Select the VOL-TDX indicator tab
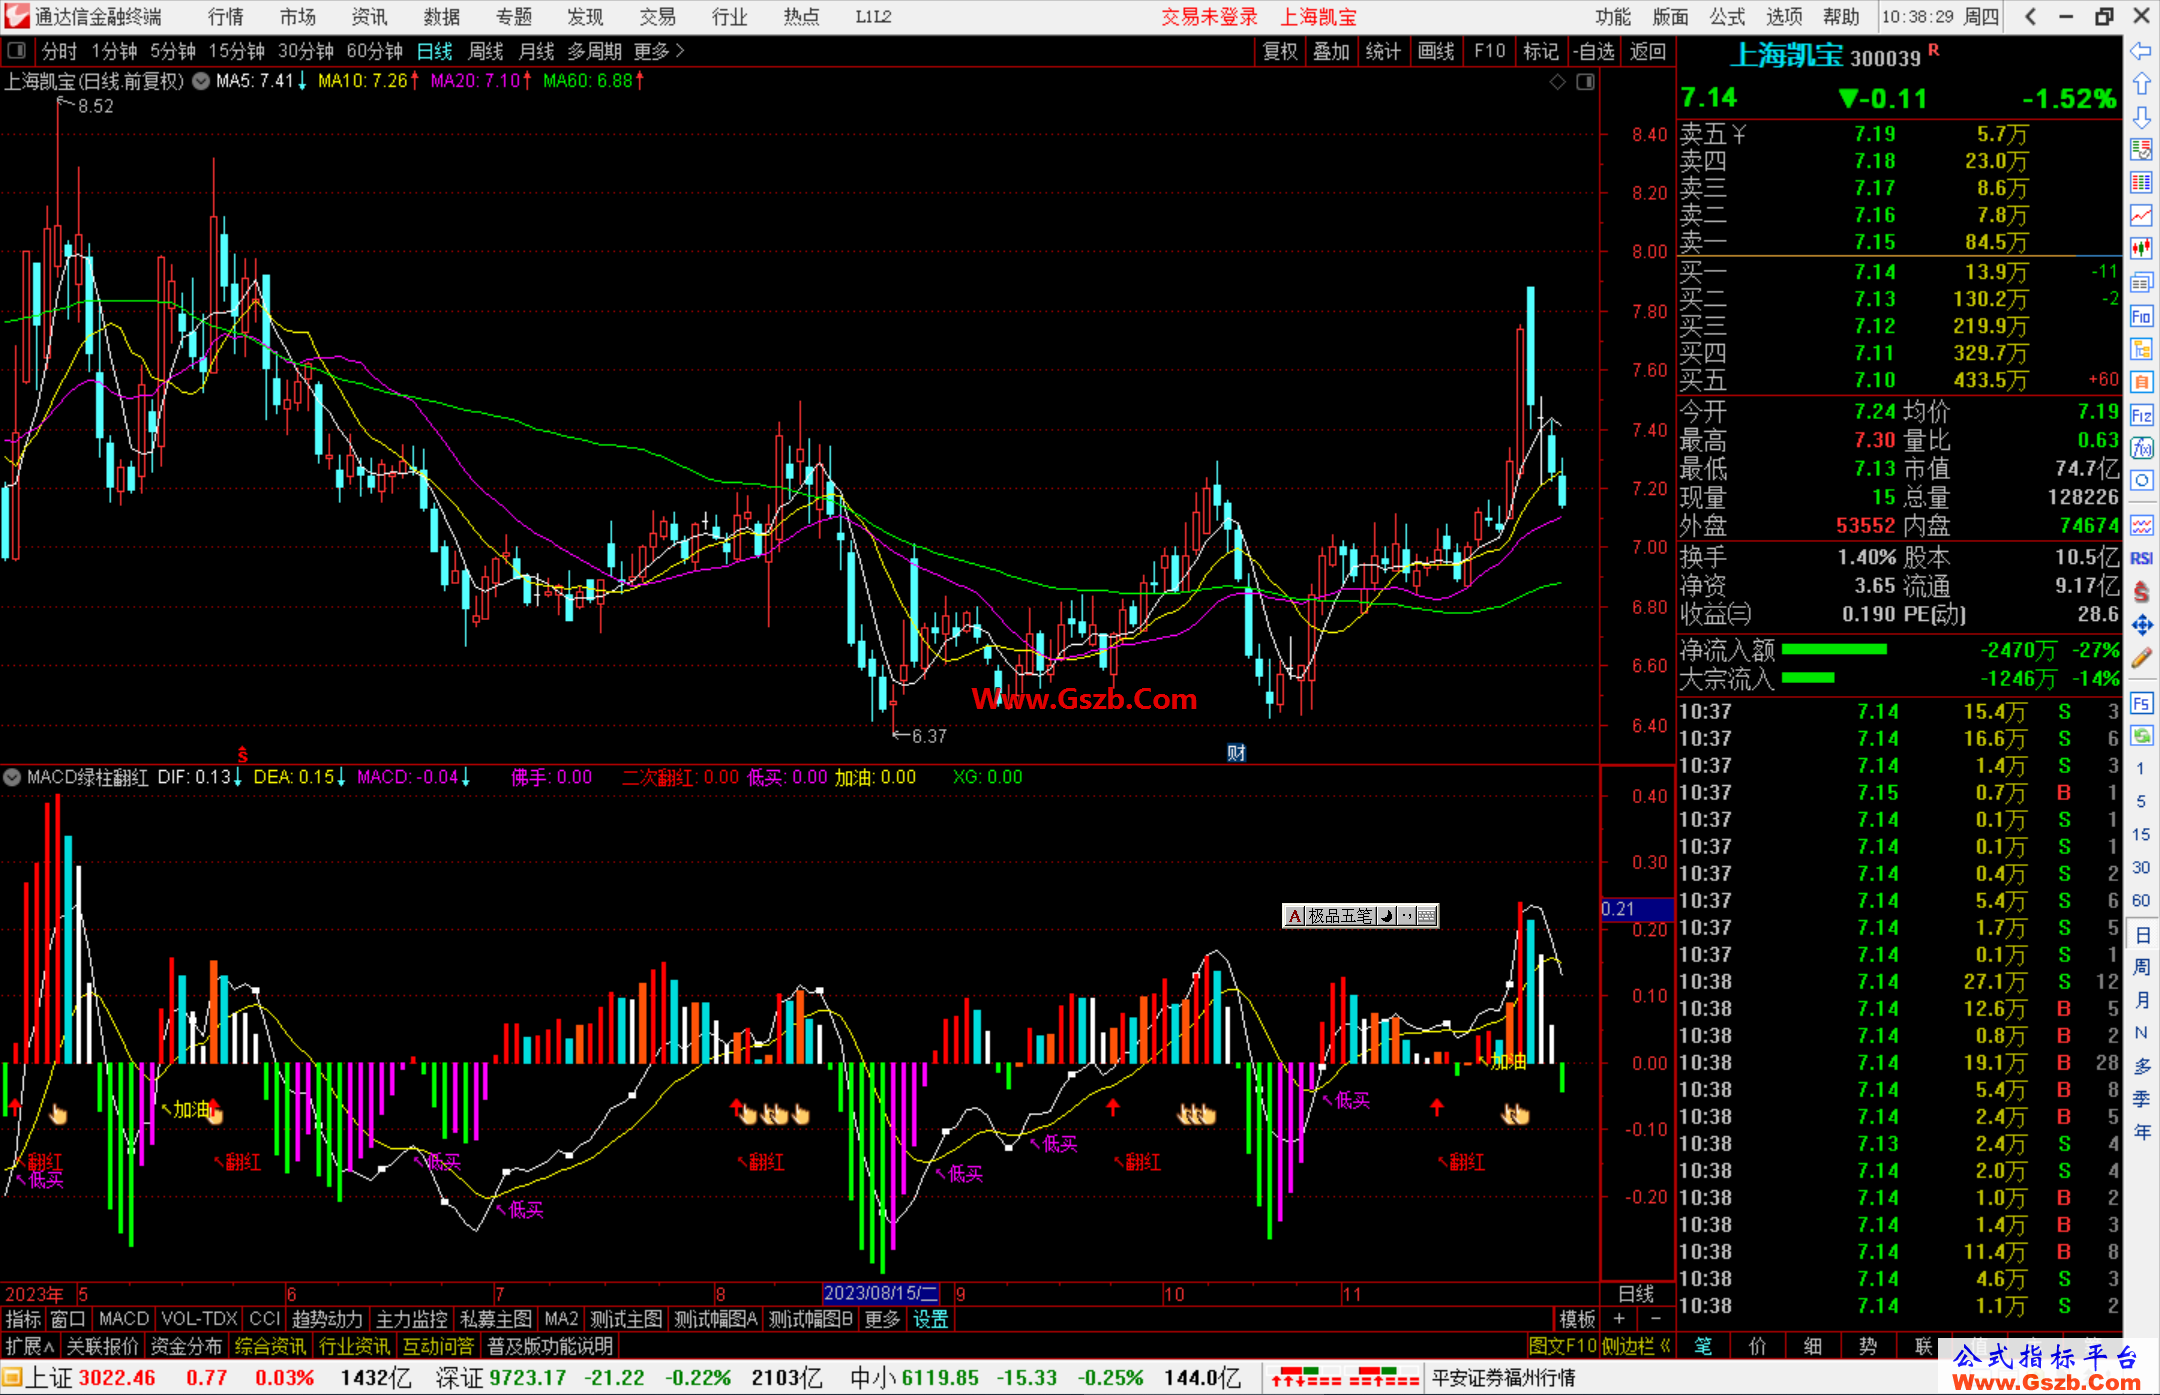Screen dimensions: 2160x1395 (x=199, y=1319)
